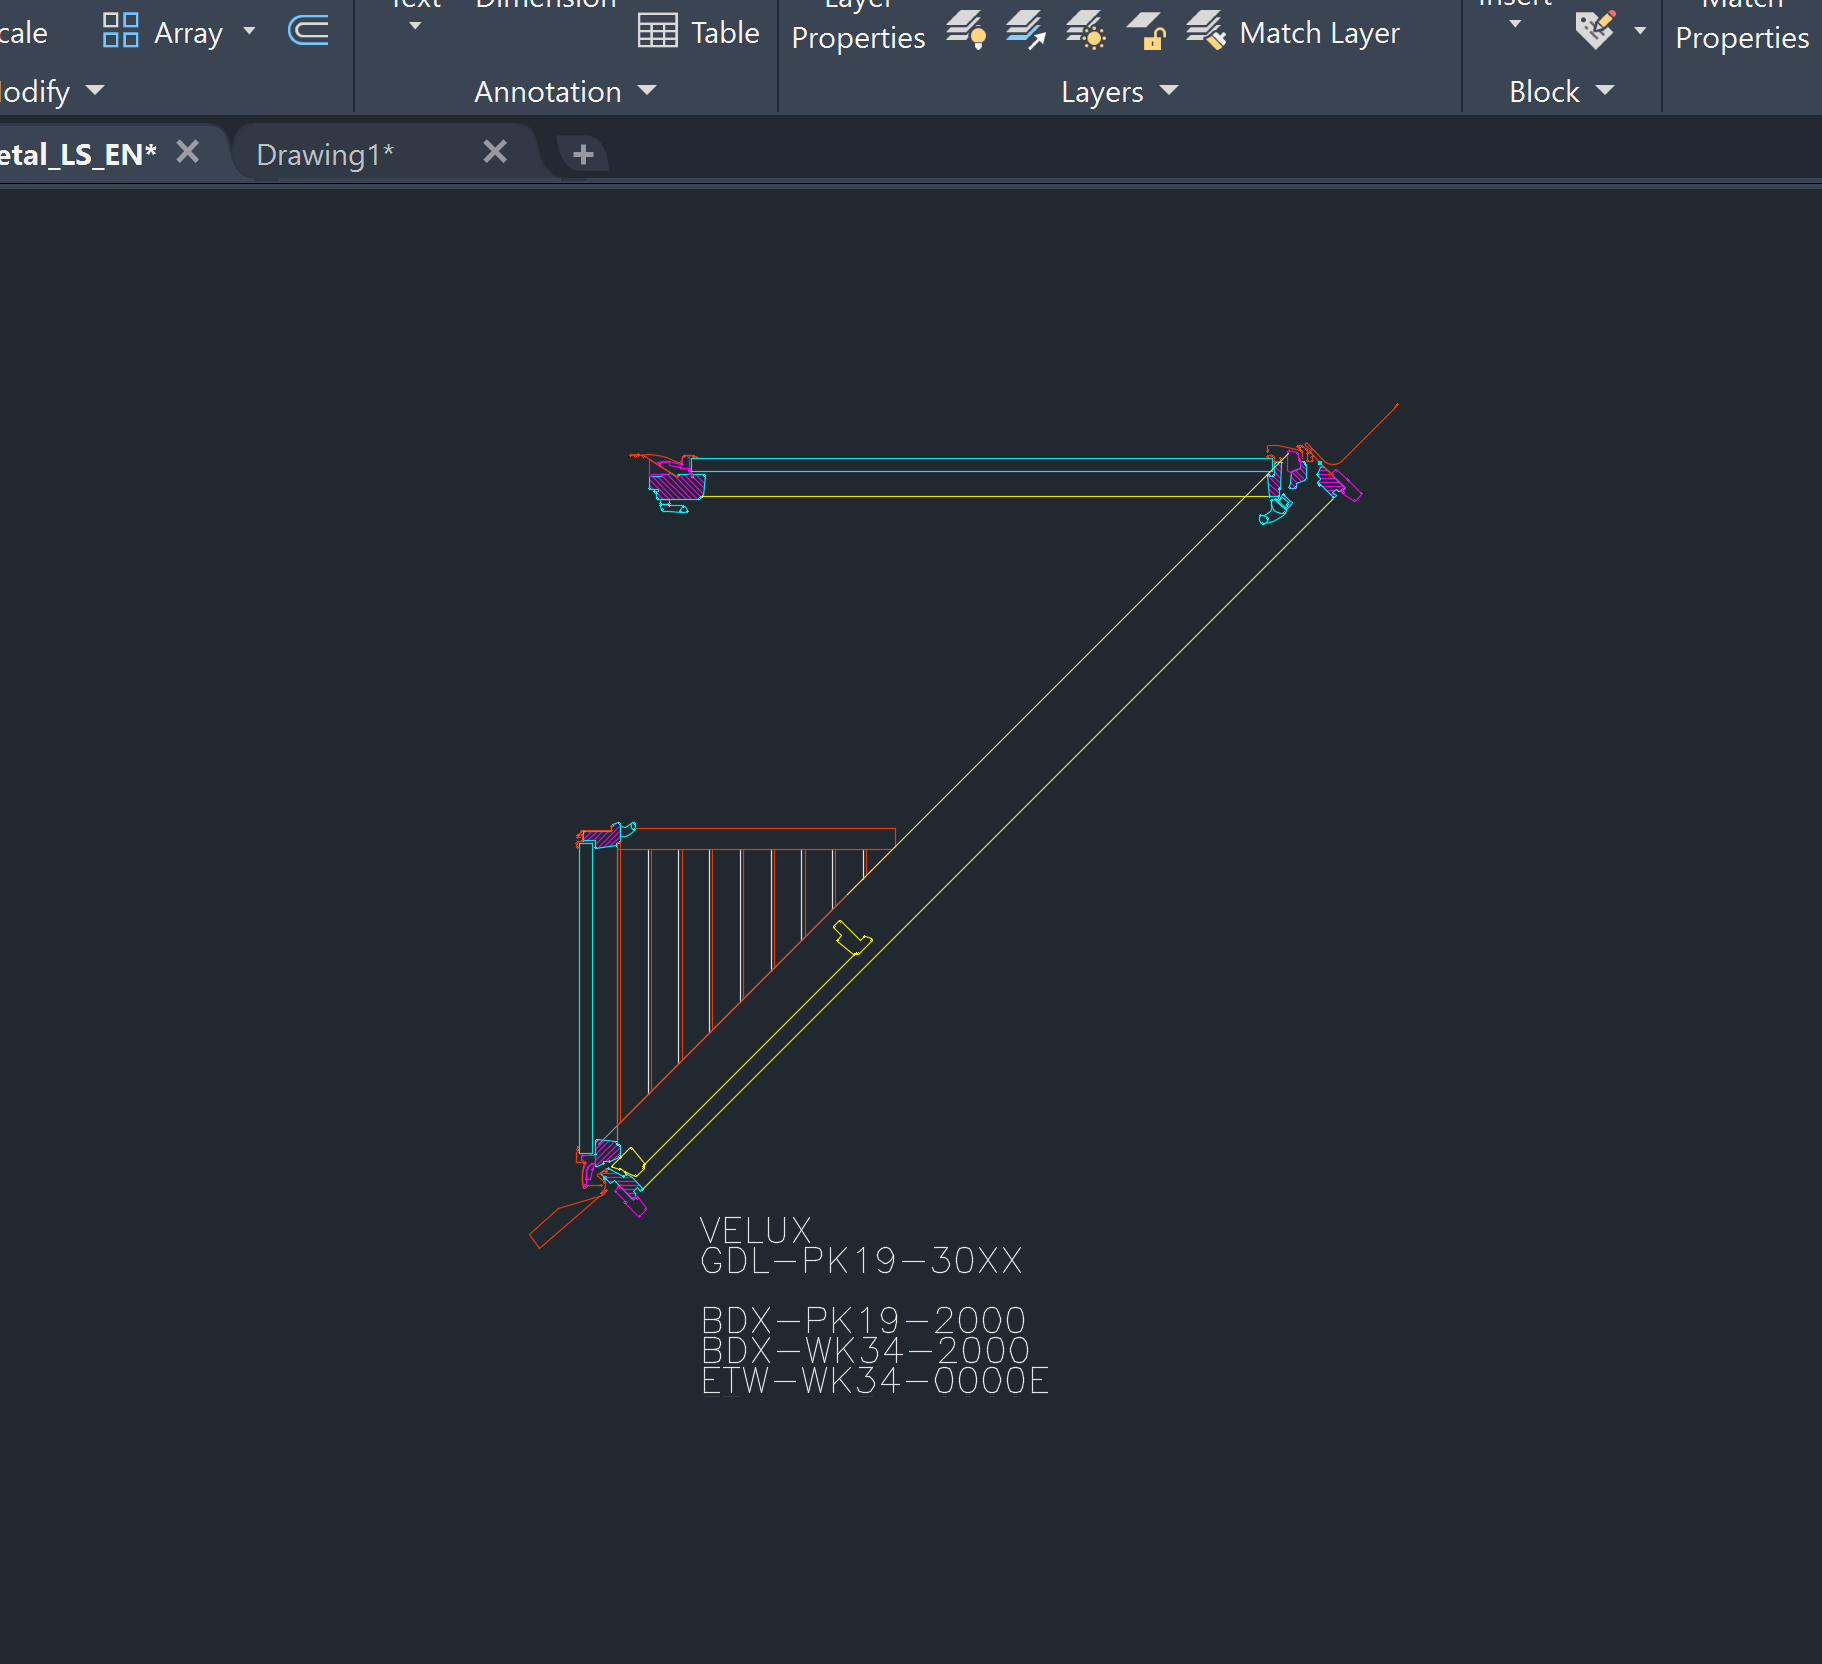
Task: Unlock layer using the padlock icon
Action: pyautogui.click(x=1146, y=31)
